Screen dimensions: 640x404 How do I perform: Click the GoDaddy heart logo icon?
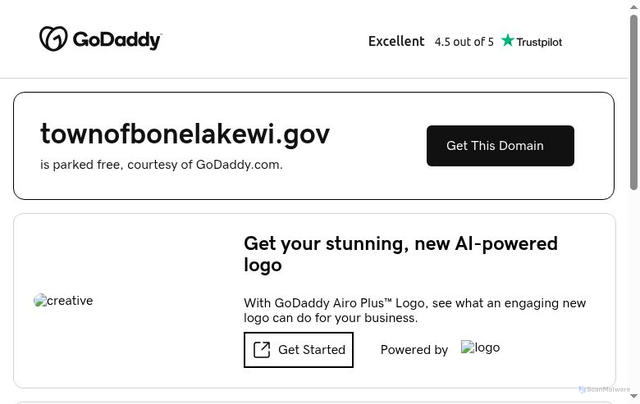point(53,39)
